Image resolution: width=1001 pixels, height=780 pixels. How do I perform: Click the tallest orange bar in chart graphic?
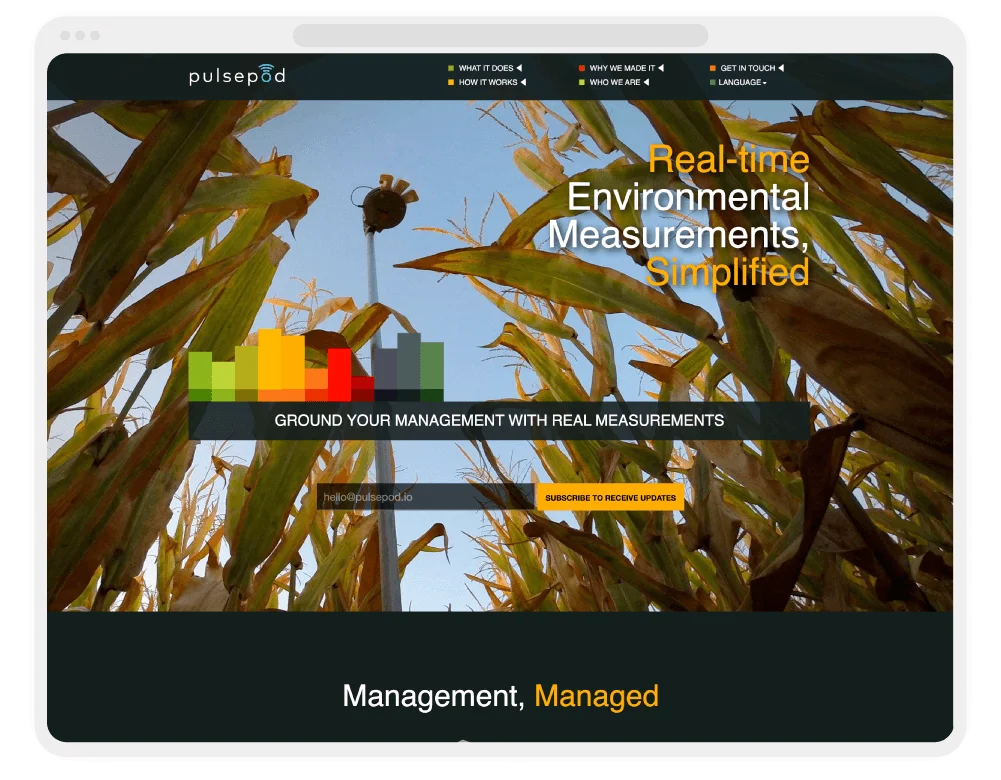(x=269, y=365)
